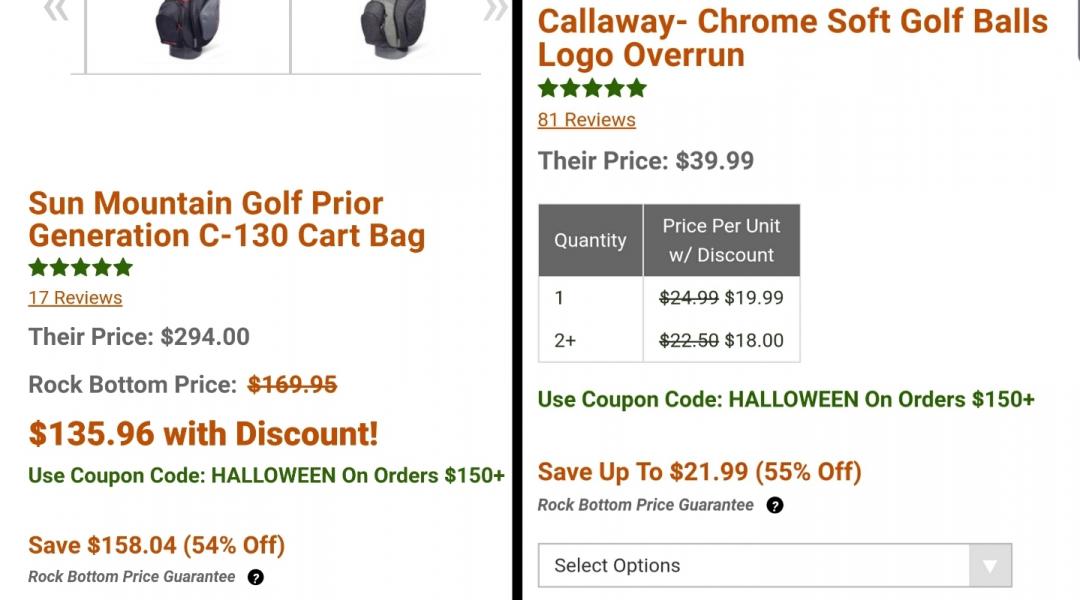Expand the Select Options dropdown
Viewport: 1080px width, 600px height.
coord(775,565)
